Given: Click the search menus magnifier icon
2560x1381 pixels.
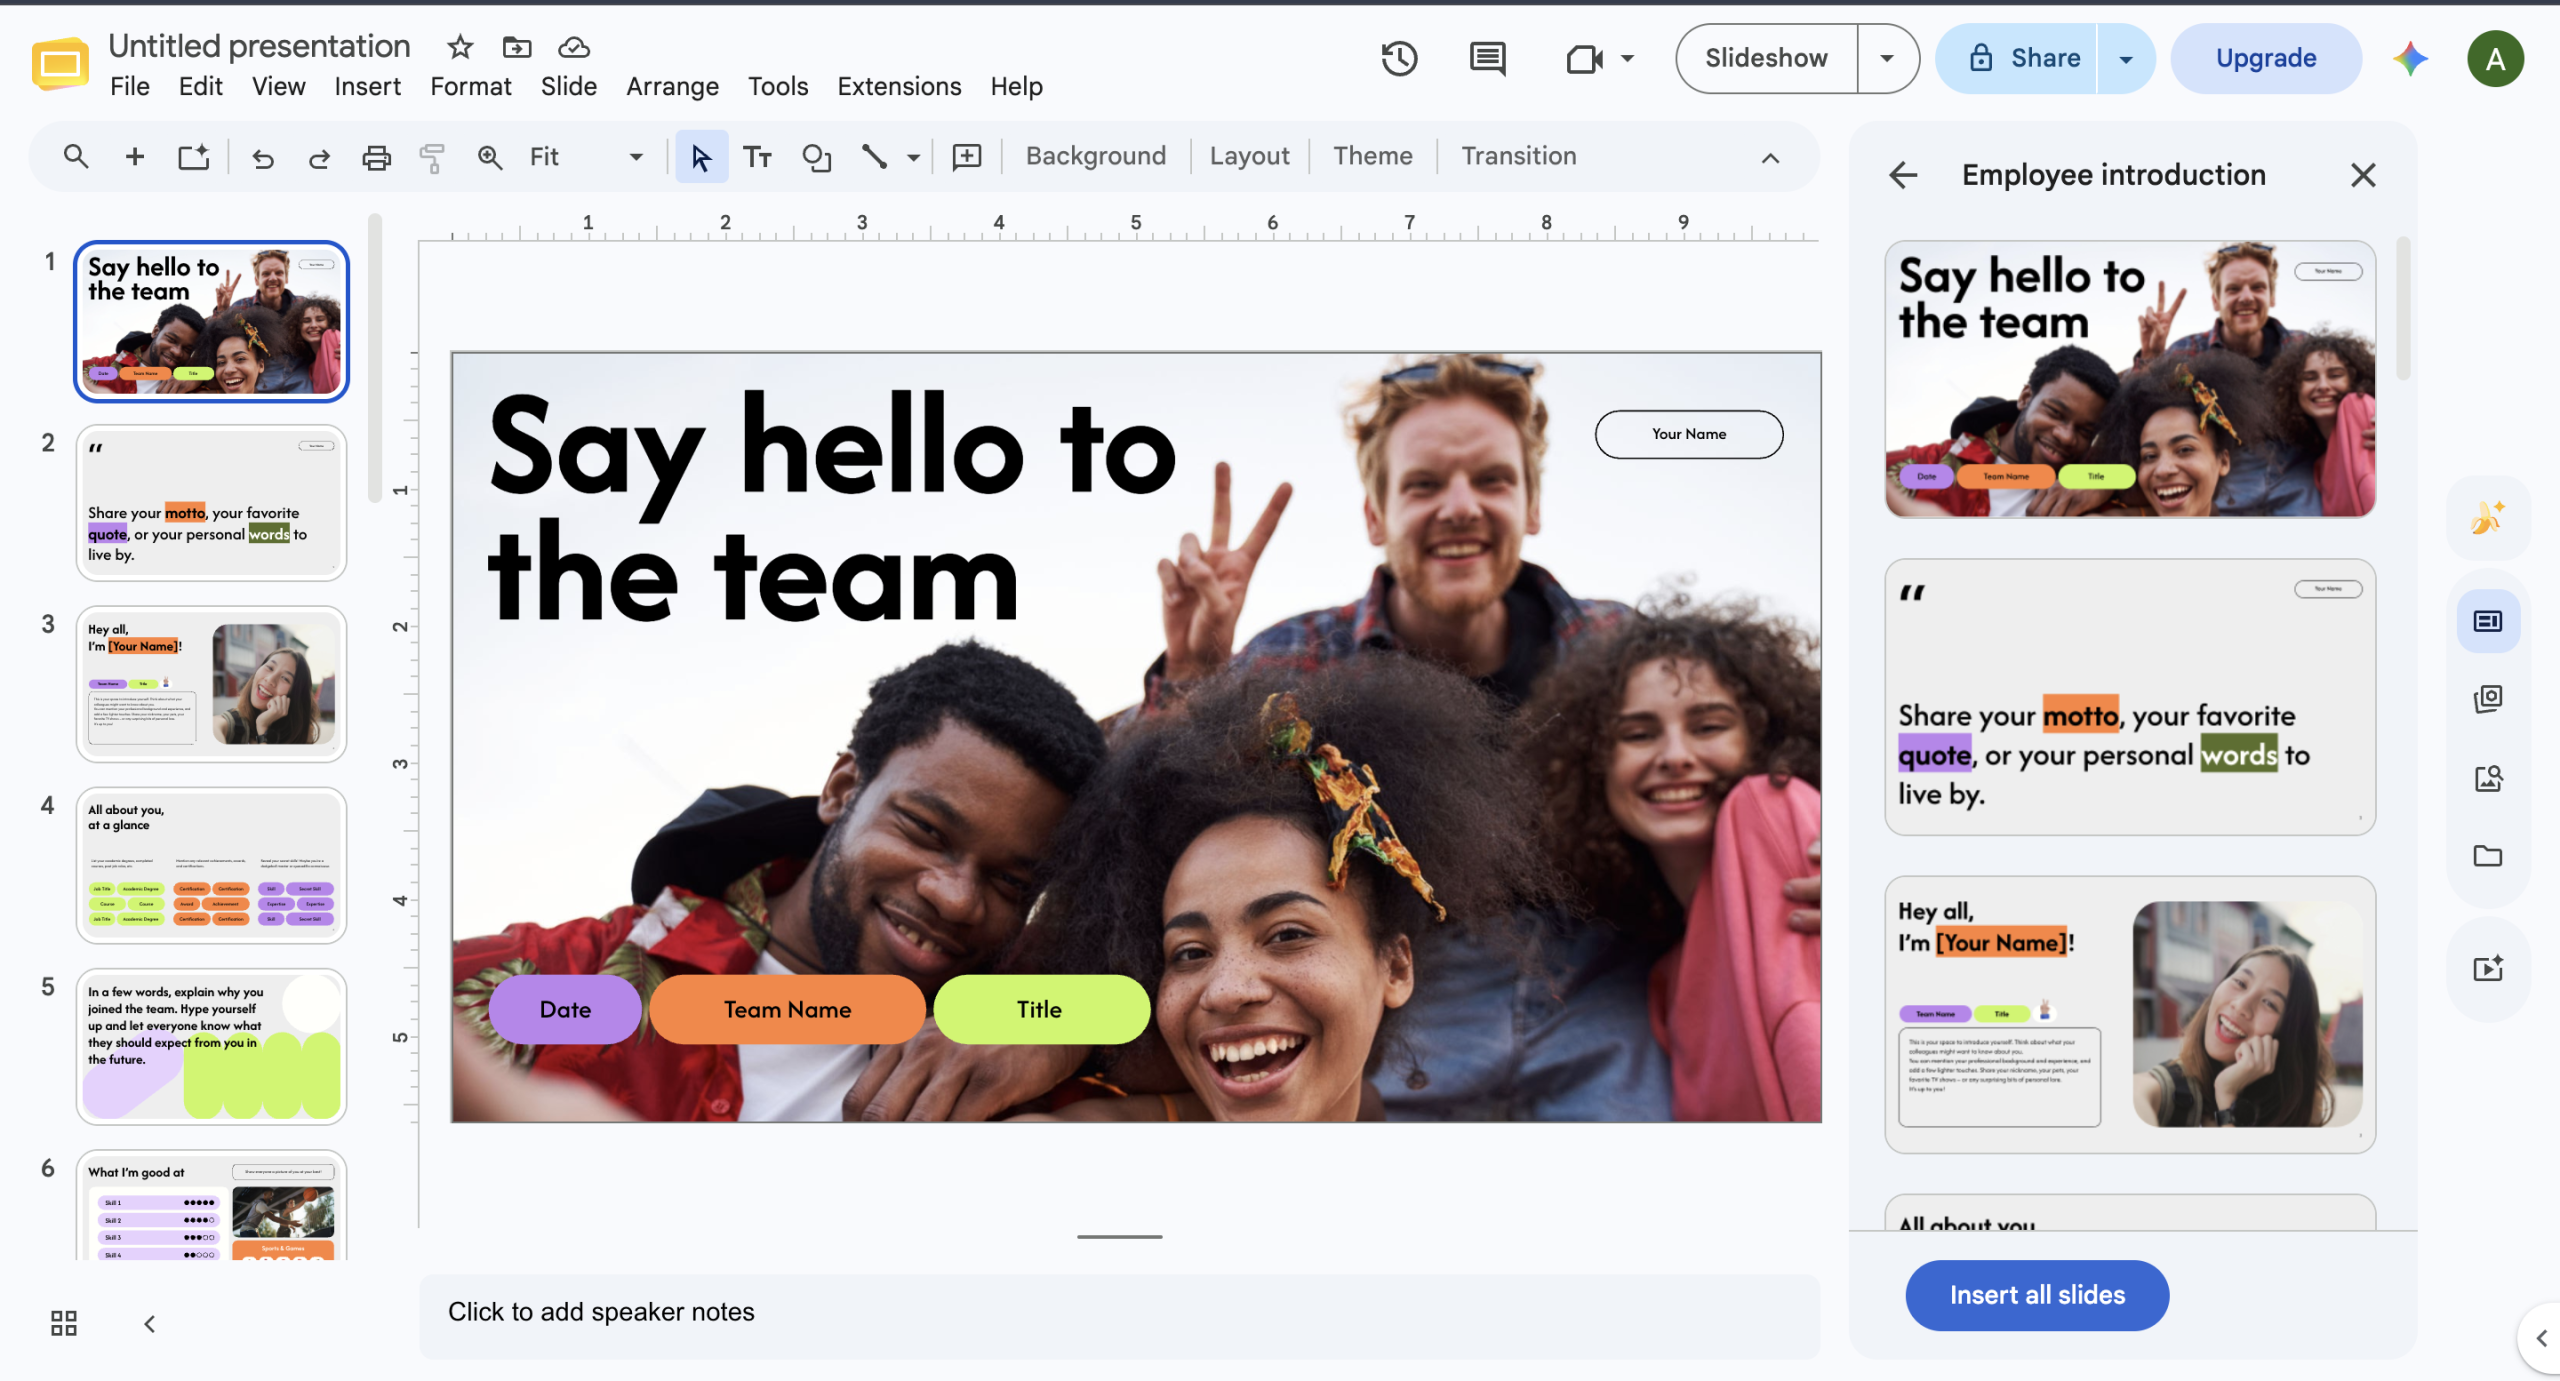Looking at the screenshot, I should [x=76, y=156].
